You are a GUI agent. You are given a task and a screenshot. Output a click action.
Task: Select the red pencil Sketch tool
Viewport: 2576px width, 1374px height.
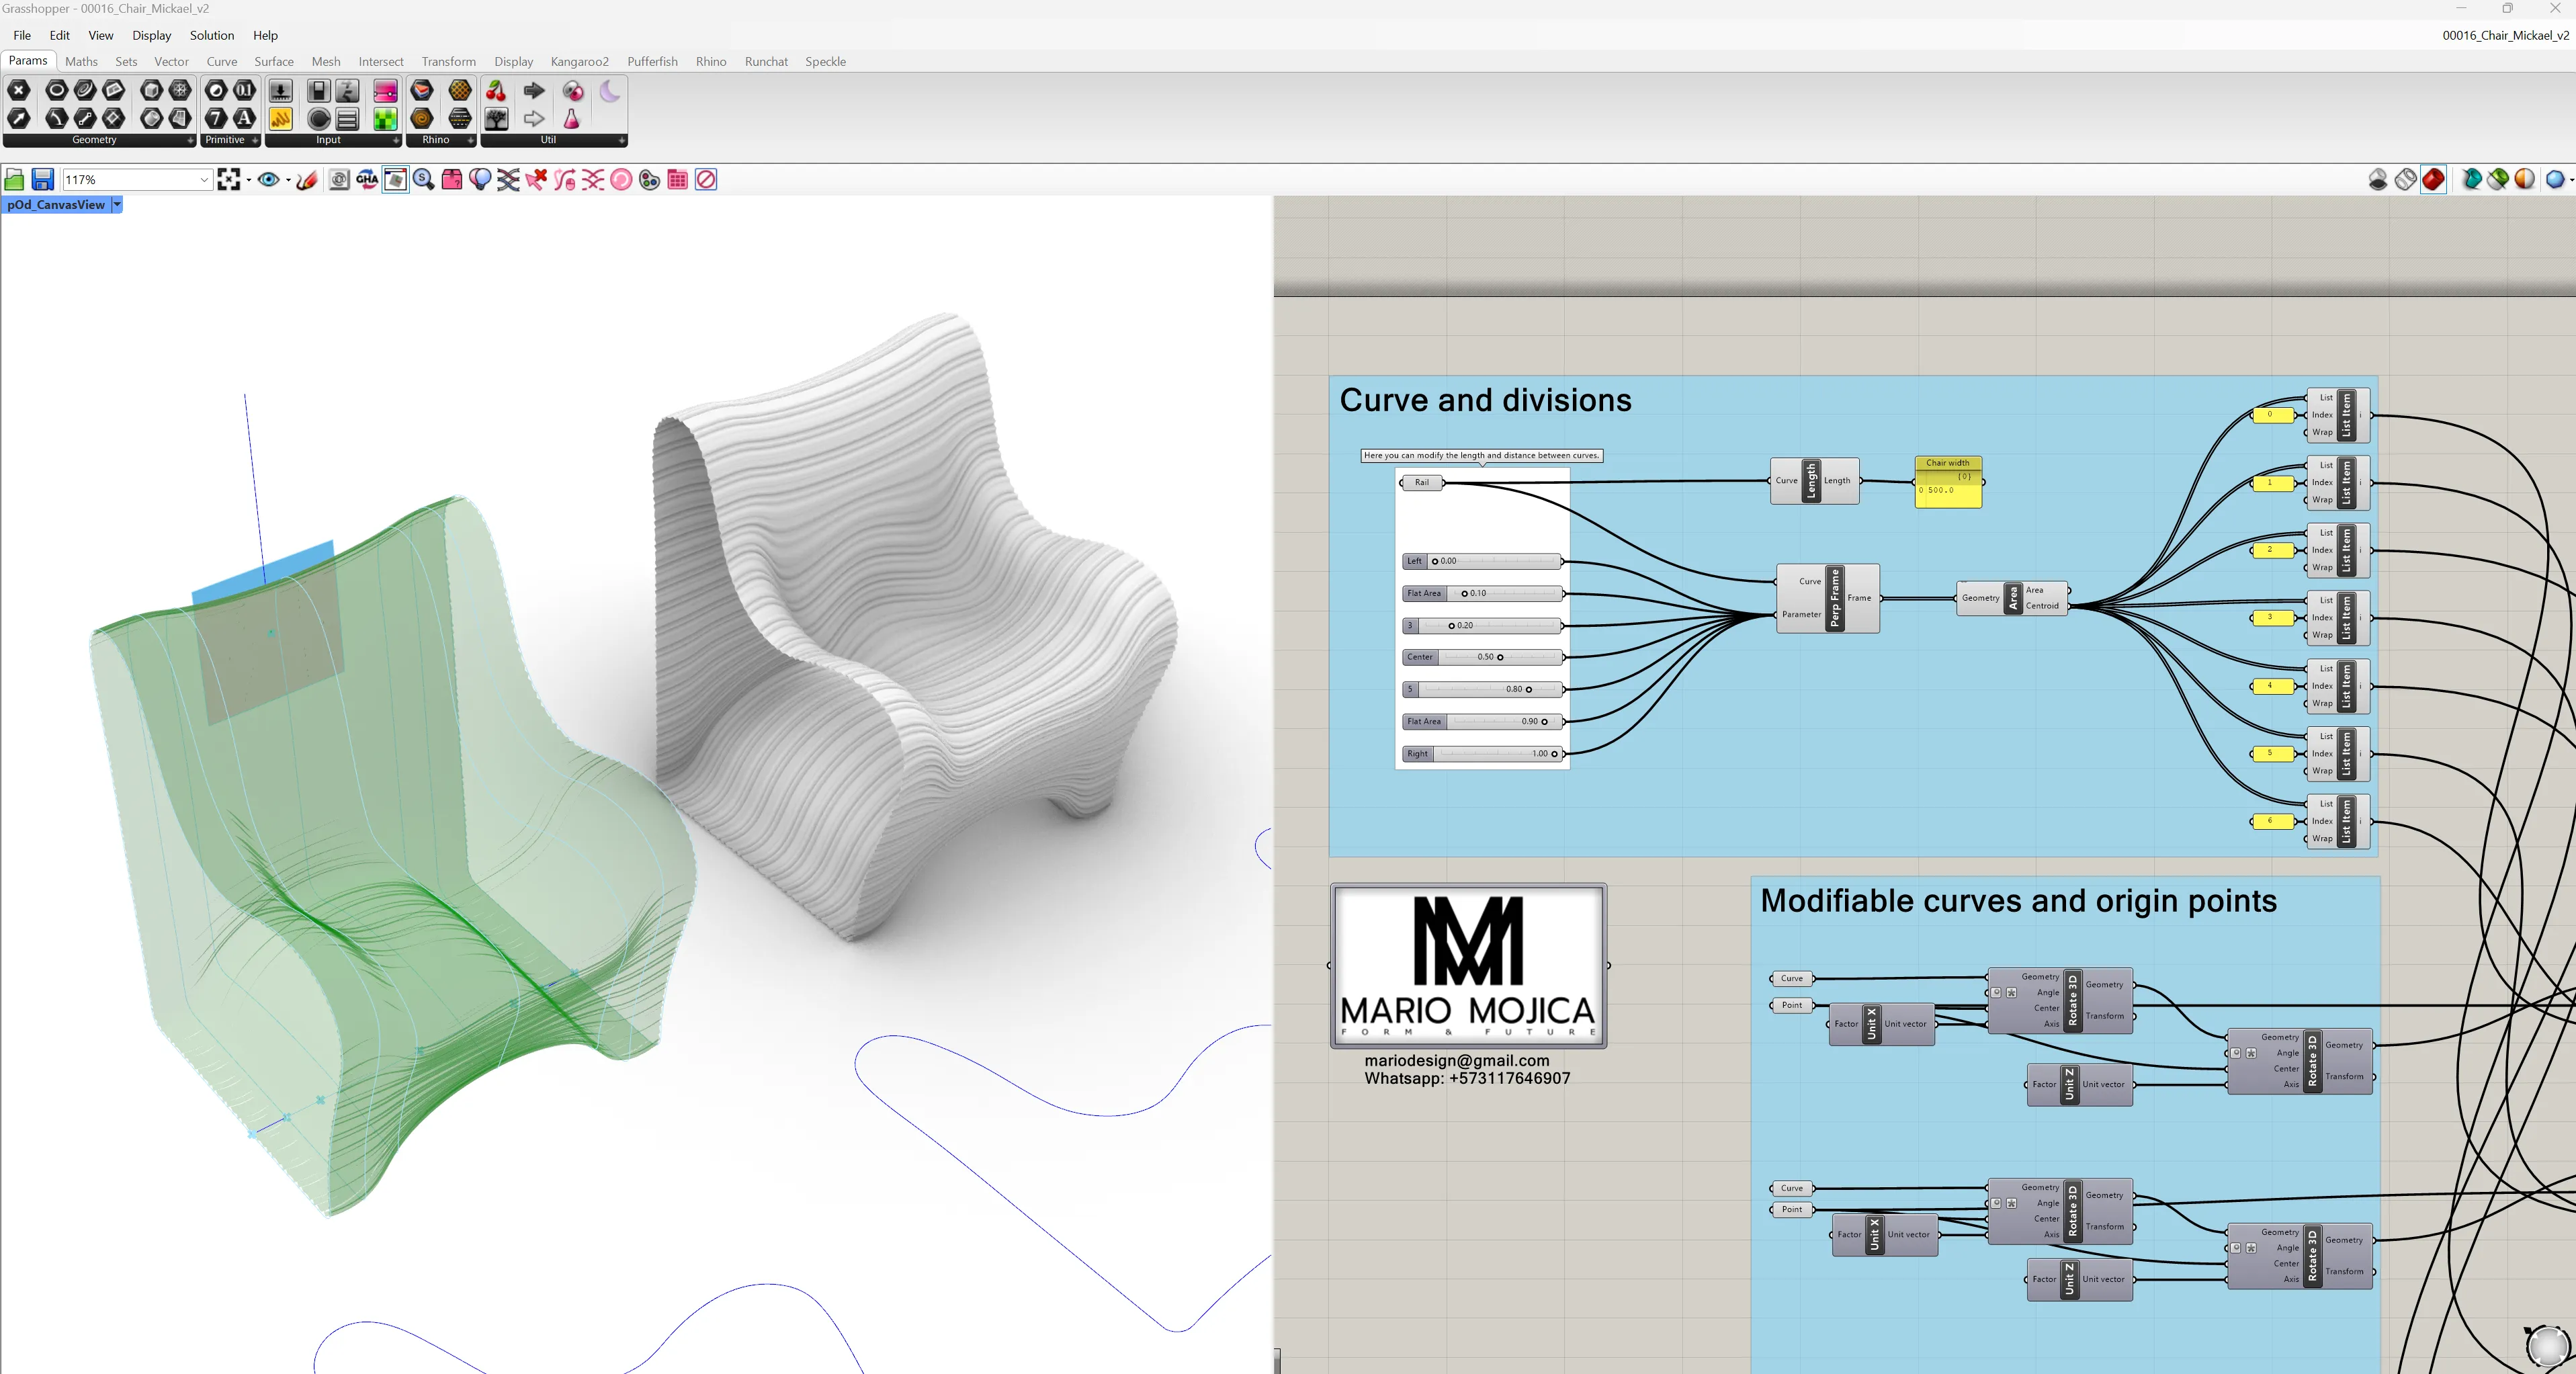coord(307,179)
